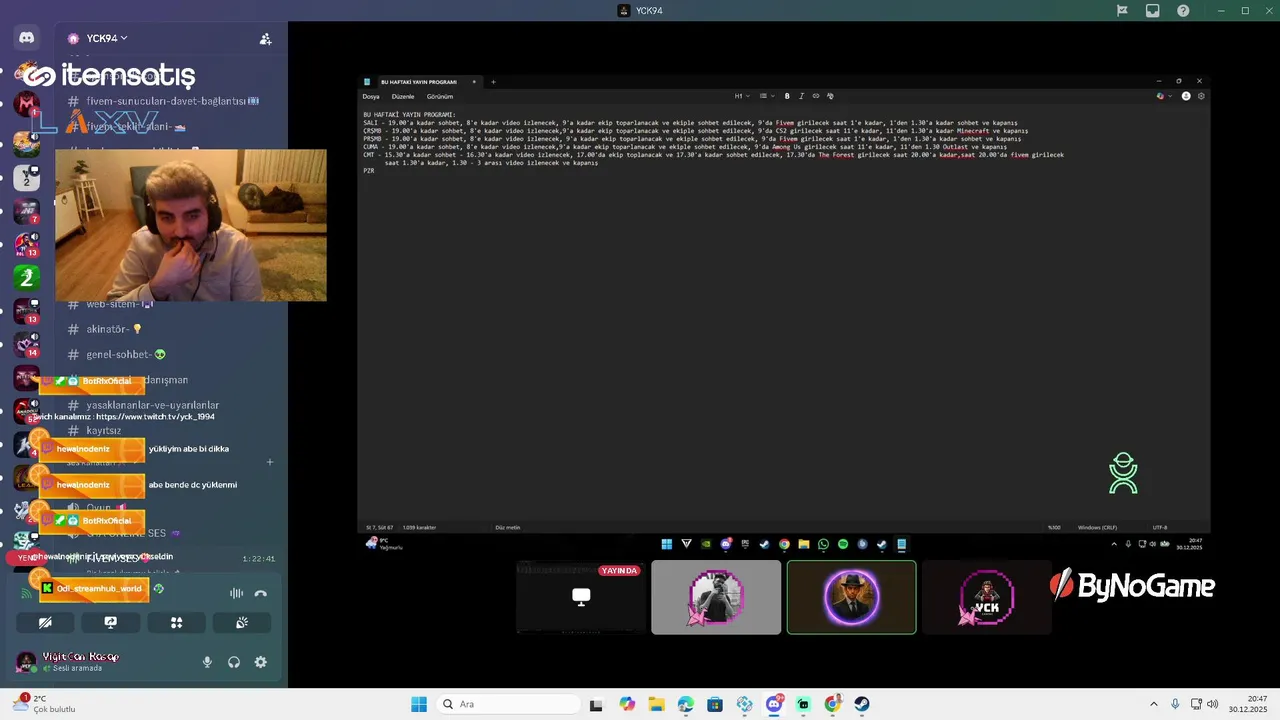
Task: Select the grey server icon labeled 2
Action: pyautogui.click(x=27, y=178)
